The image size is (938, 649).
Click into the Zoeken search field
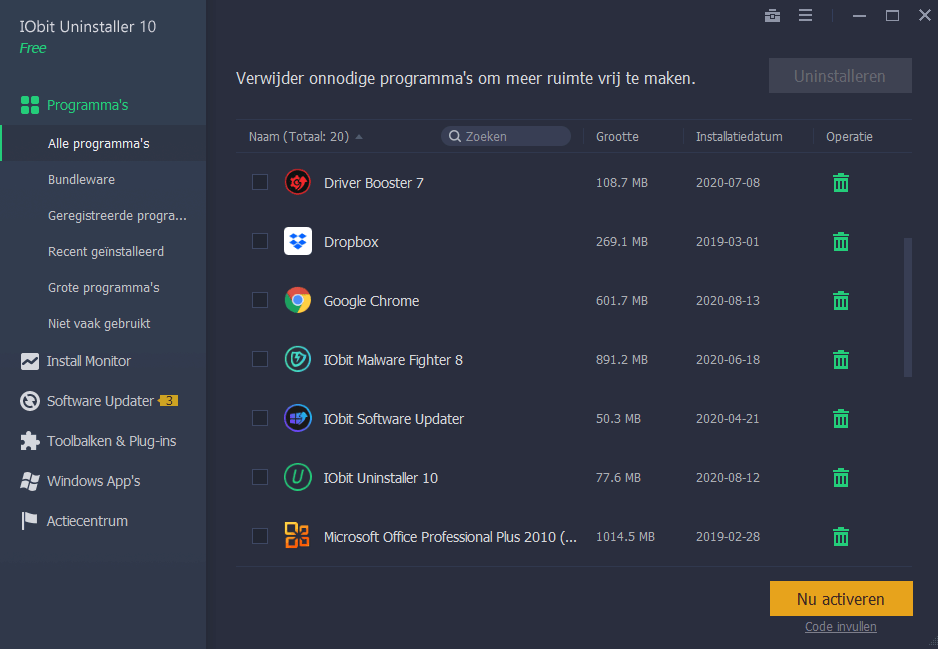click(x=505, y=136)
